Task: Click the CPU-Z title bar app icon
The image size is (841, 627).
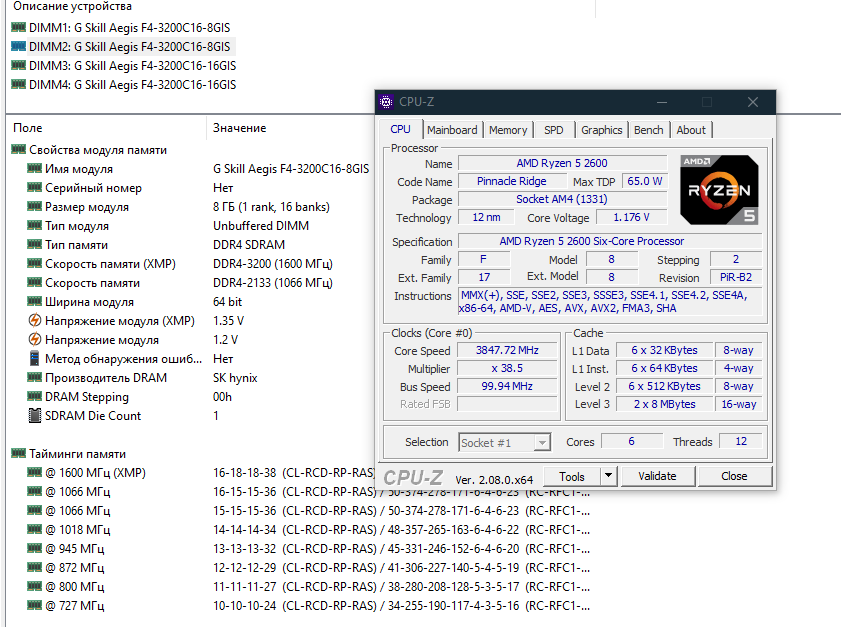Action: tap(387, 102)
